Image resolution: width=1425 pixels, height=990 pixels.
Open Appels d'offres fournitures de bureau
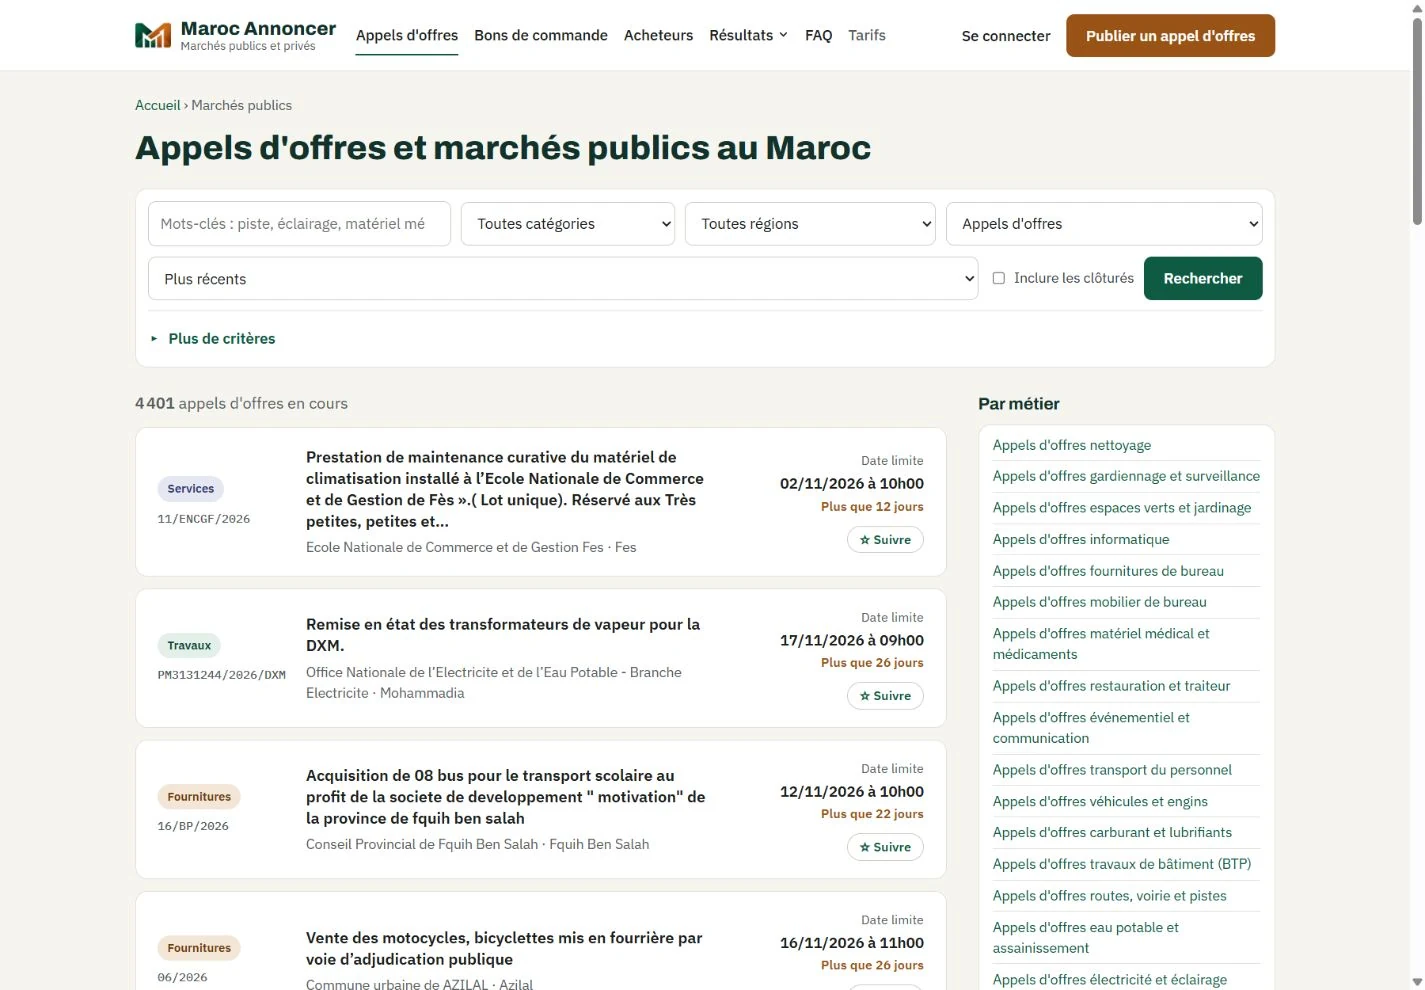pos(1108,571)
